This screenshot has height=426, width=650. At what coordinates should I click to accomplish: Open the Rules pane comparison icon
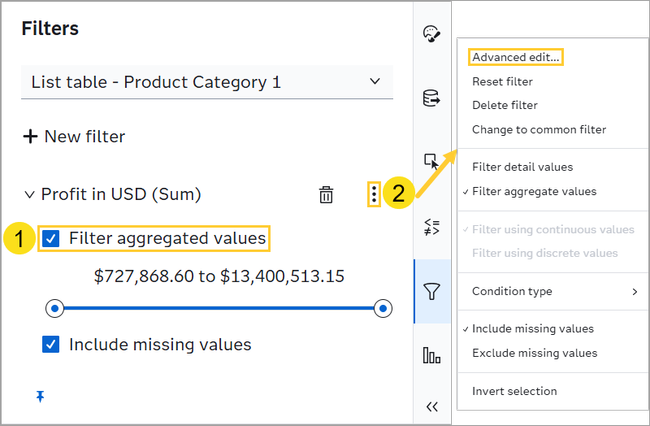pyautogui.click(x=432, y=227)
